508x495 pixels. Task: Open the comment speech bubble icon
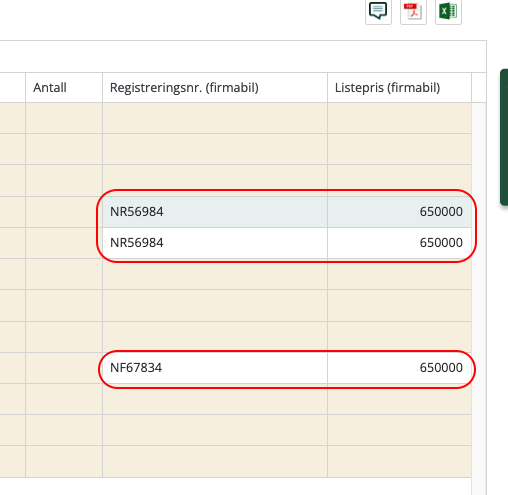(x=378, y=12)
